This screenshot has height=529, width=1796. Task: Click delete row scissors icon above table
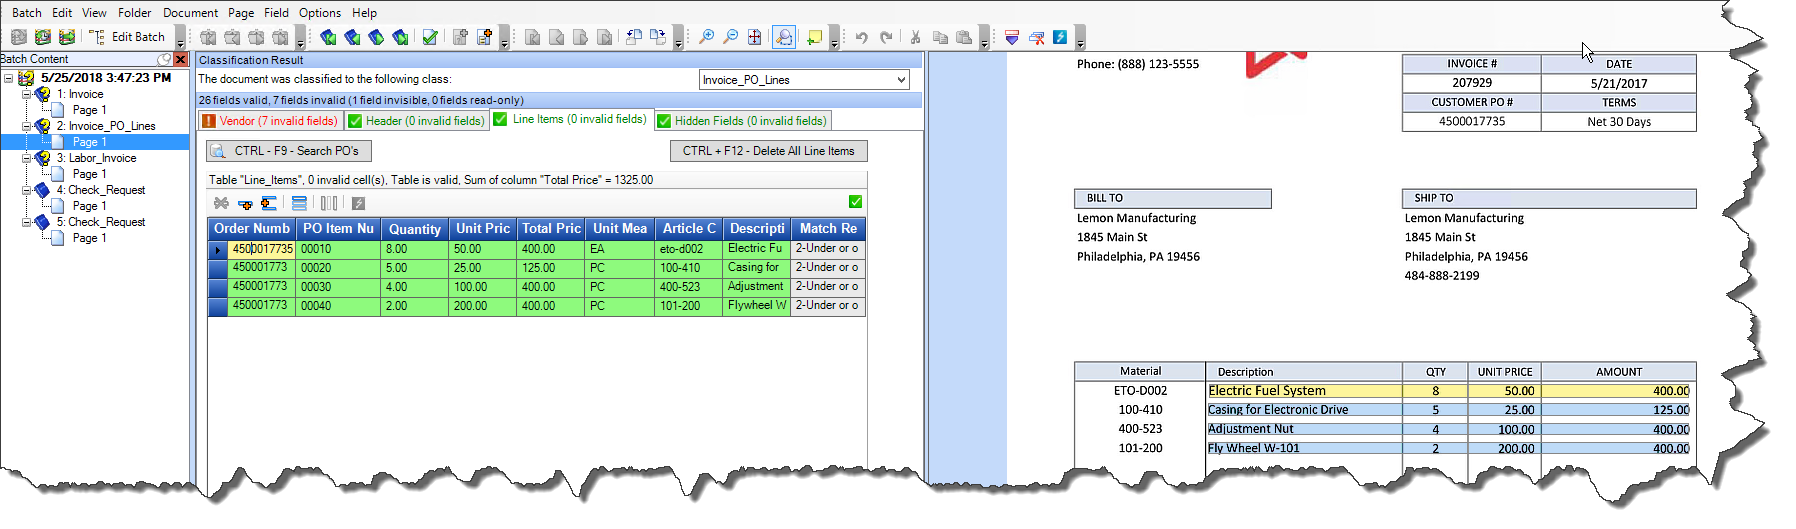pyautogui.click(x=221, y=203)
